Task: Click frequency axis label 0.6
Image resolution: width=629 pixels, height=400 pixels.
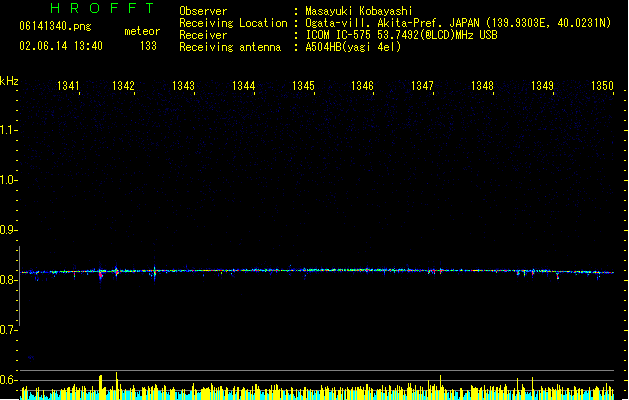Action: click(8, 380)
